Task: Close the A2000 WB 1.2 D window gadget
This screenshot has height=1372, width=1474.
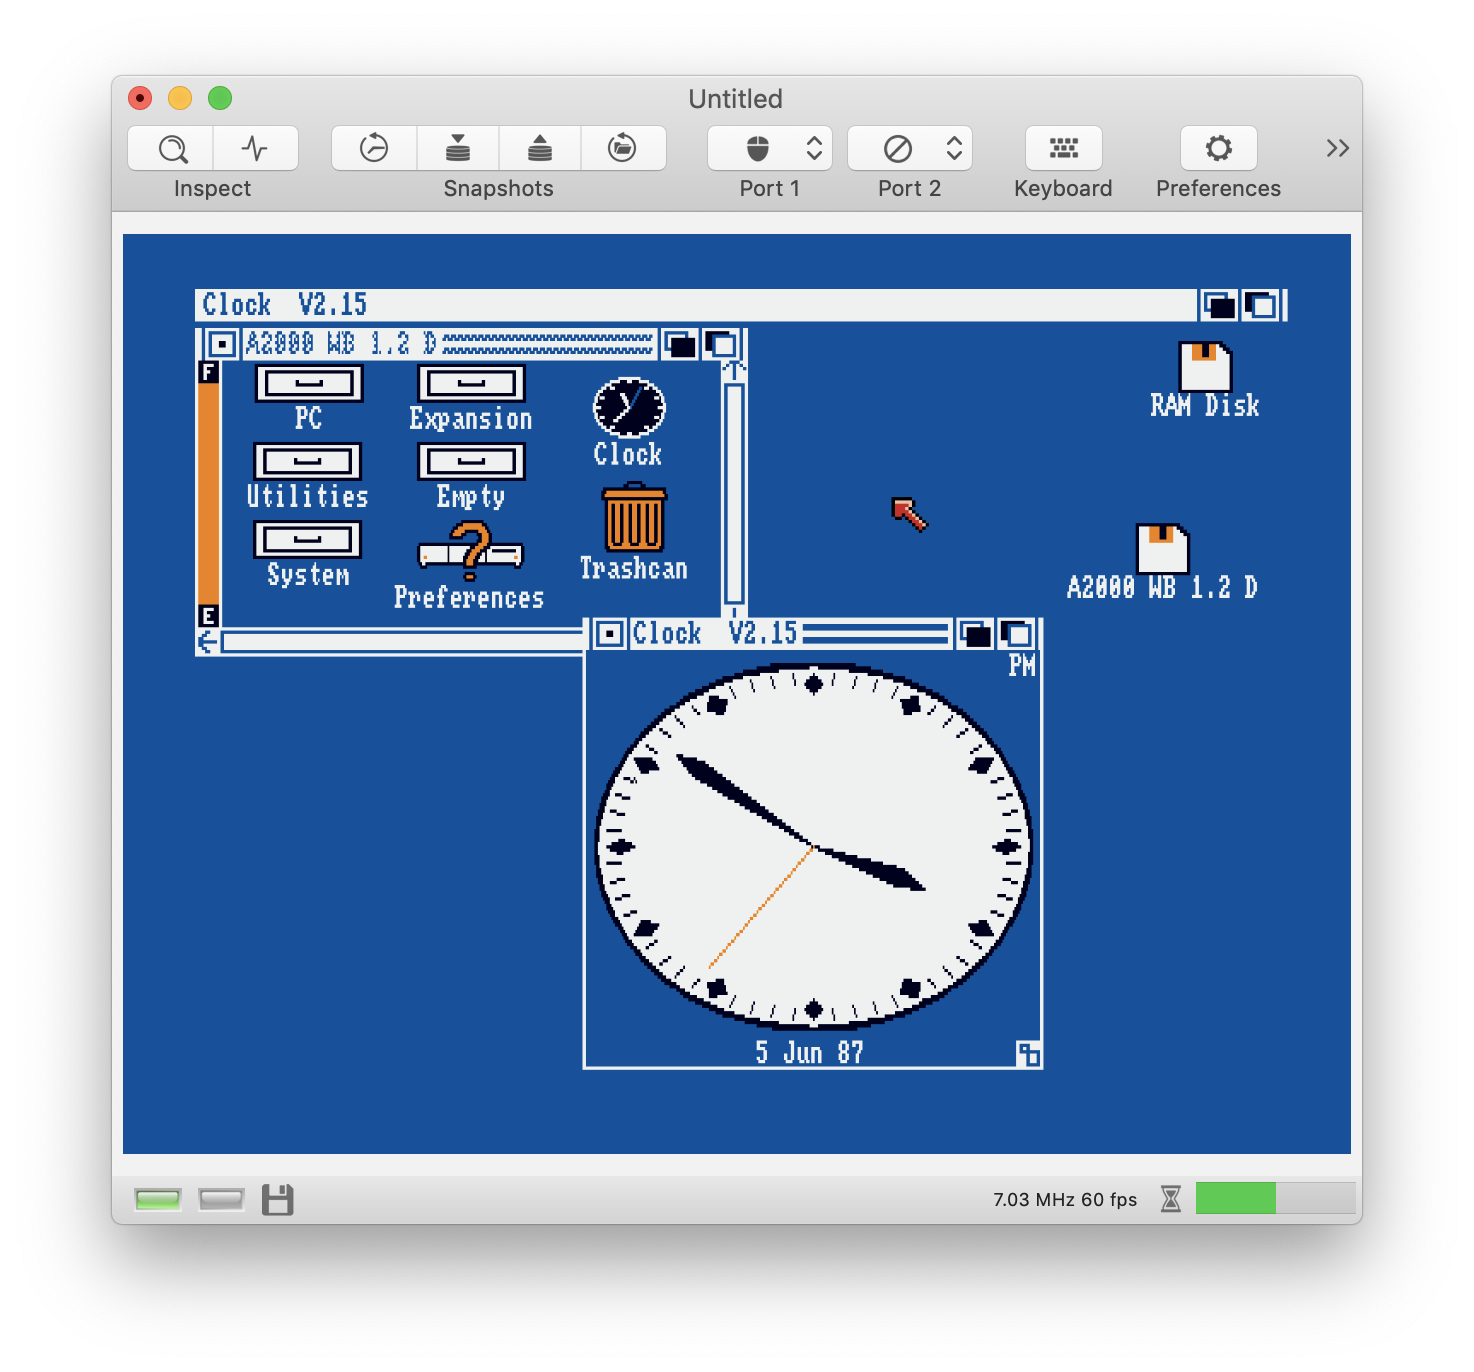Action: click(222, 344)
